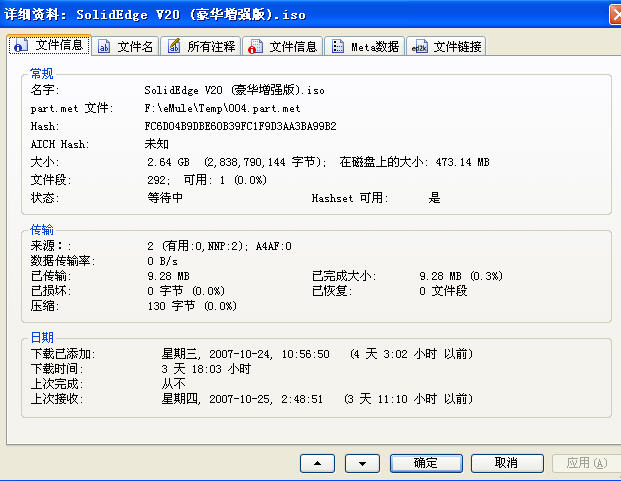Switch to the 文件链接 tab
This screenshot has height=481, width=621.
point(446,46)
